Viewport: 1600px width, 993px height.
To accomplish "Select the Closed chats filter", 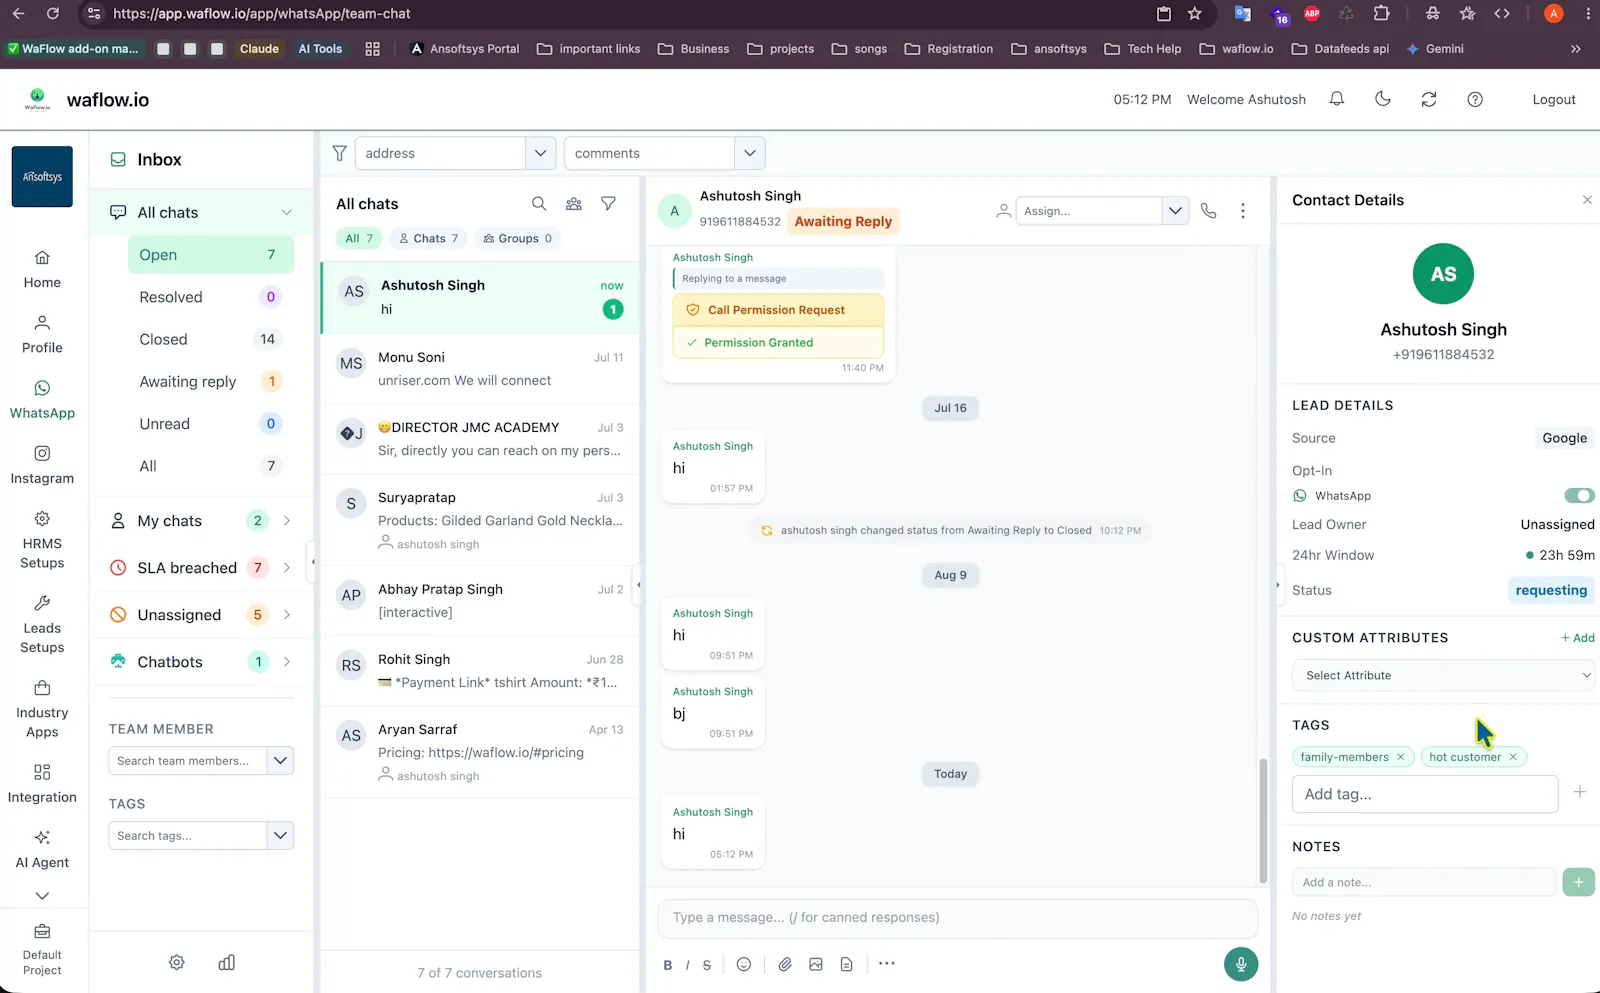I will click(211, 340).
